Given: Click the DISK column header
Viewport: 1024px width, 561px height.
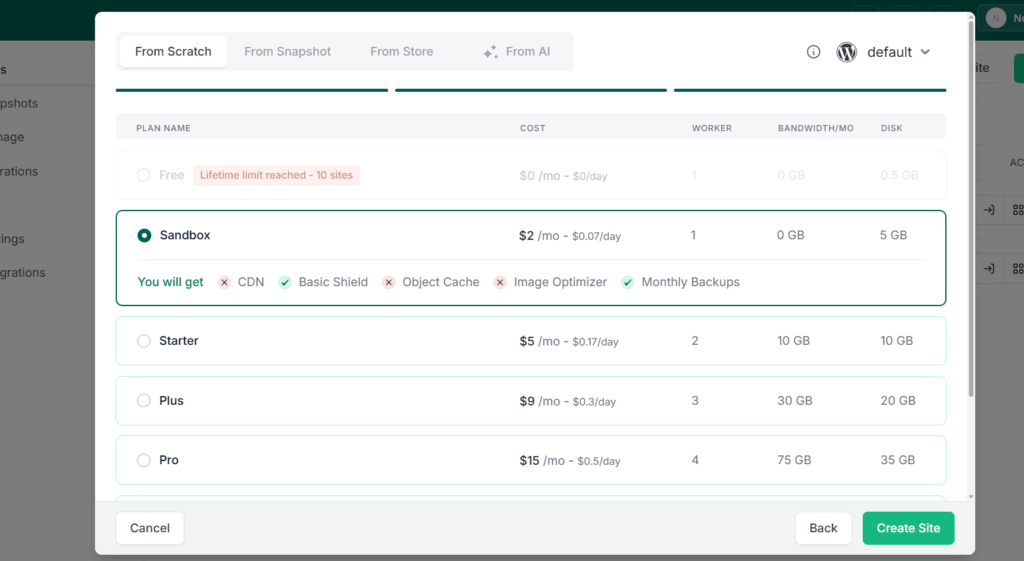Looking at the screenshot, I should click(891, 128).
